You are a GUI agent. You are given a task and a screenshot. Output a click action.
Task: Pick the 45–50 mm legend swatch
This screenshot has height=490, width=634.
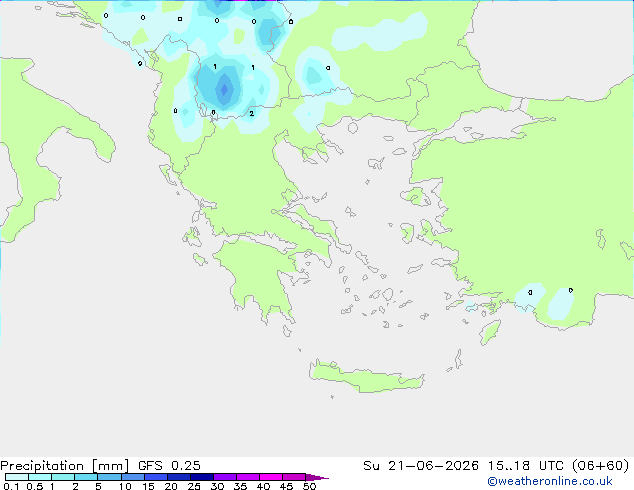(294, 477)
